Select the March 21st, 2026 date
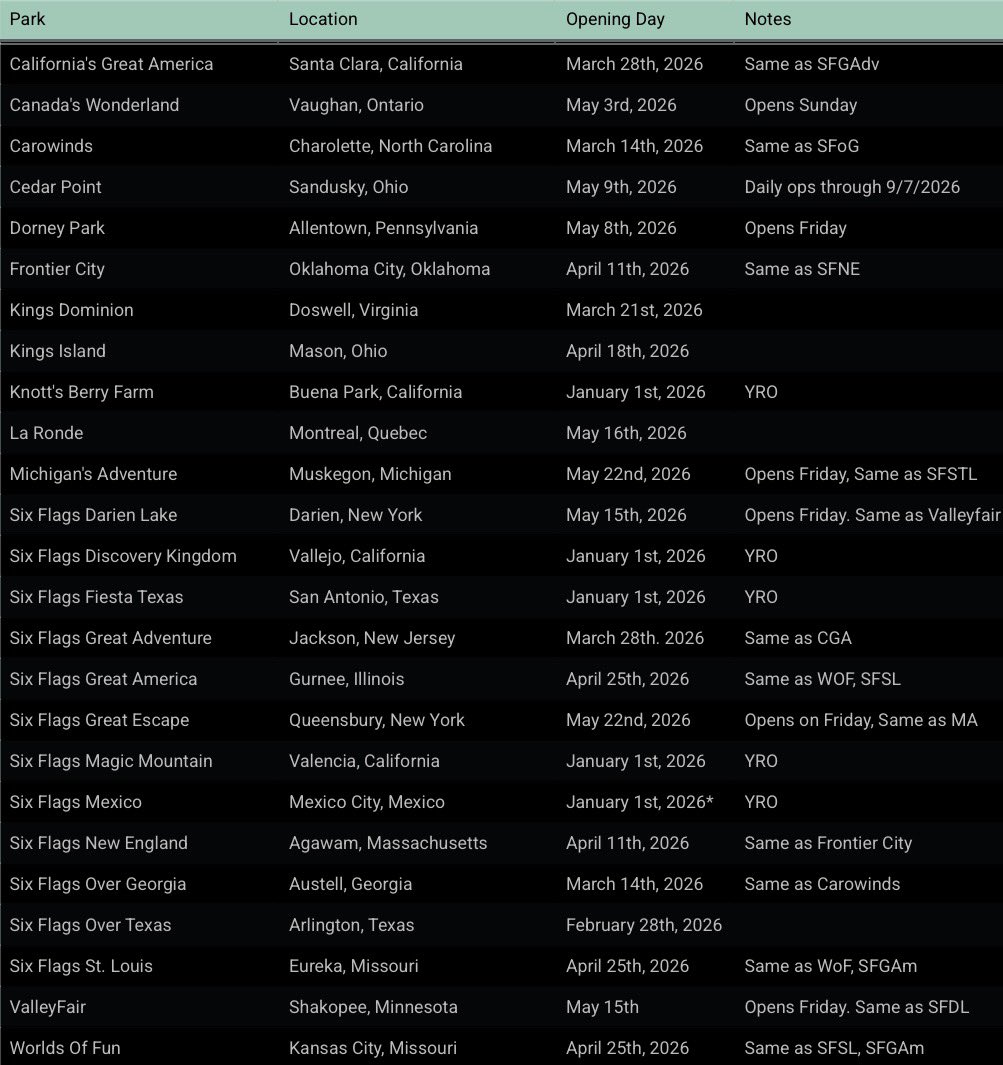The image size is (1003, 1065). 634,310
